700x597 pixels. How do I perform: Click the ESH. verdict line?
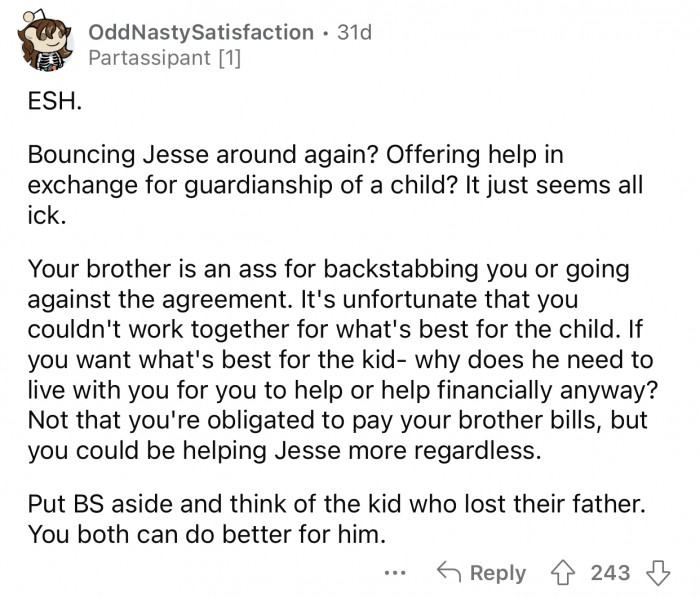click(x=55, y=100)
